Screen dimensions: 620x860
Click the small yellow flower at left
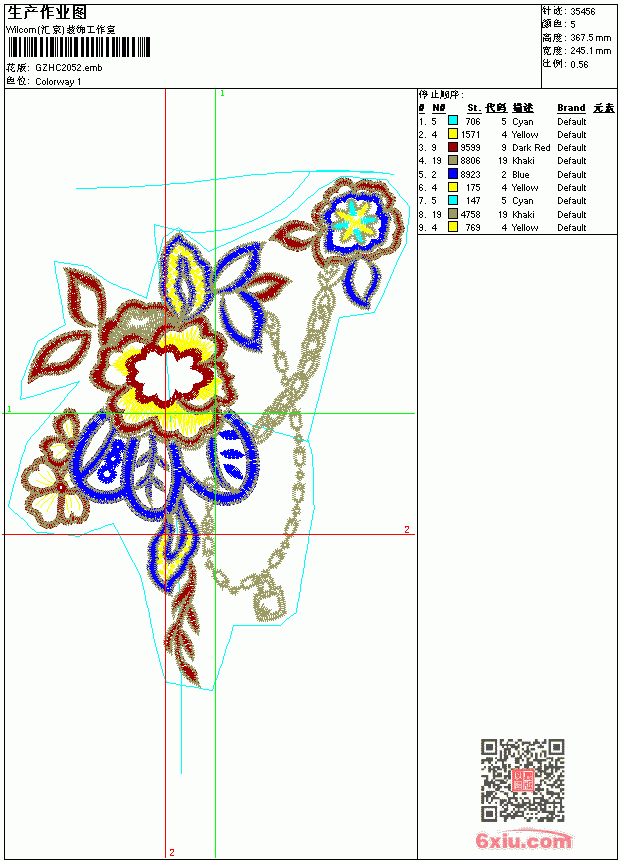[53, 491]
